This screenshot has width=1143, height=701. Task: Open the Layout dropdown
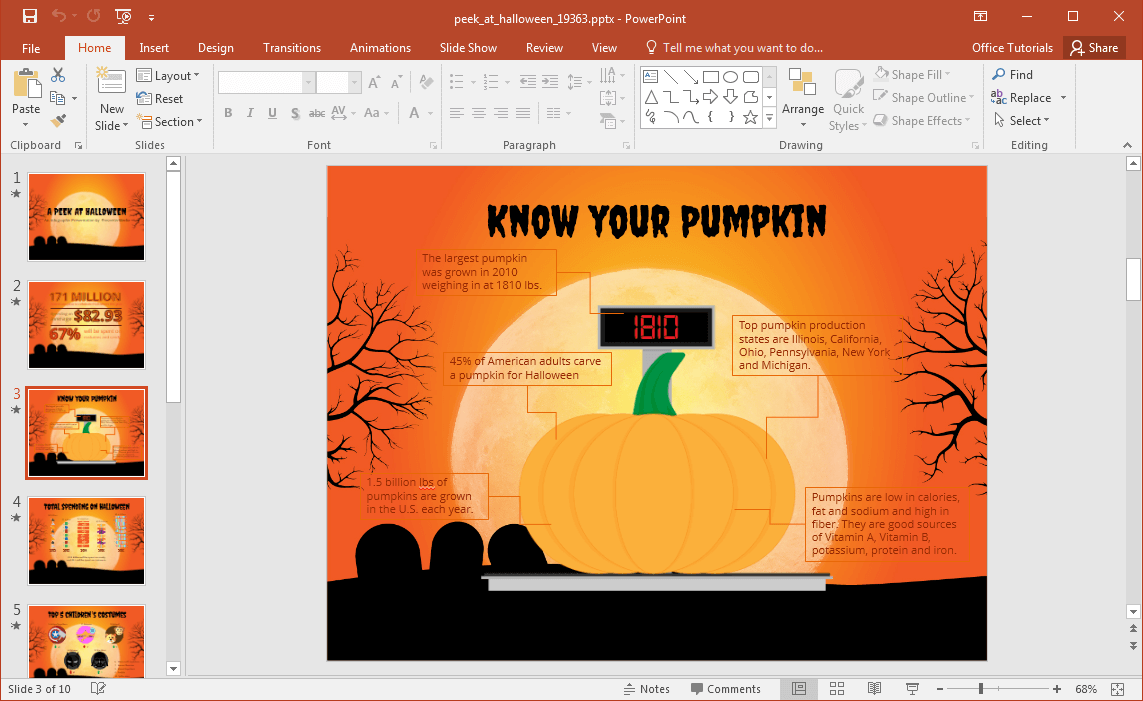coord(169,75)
